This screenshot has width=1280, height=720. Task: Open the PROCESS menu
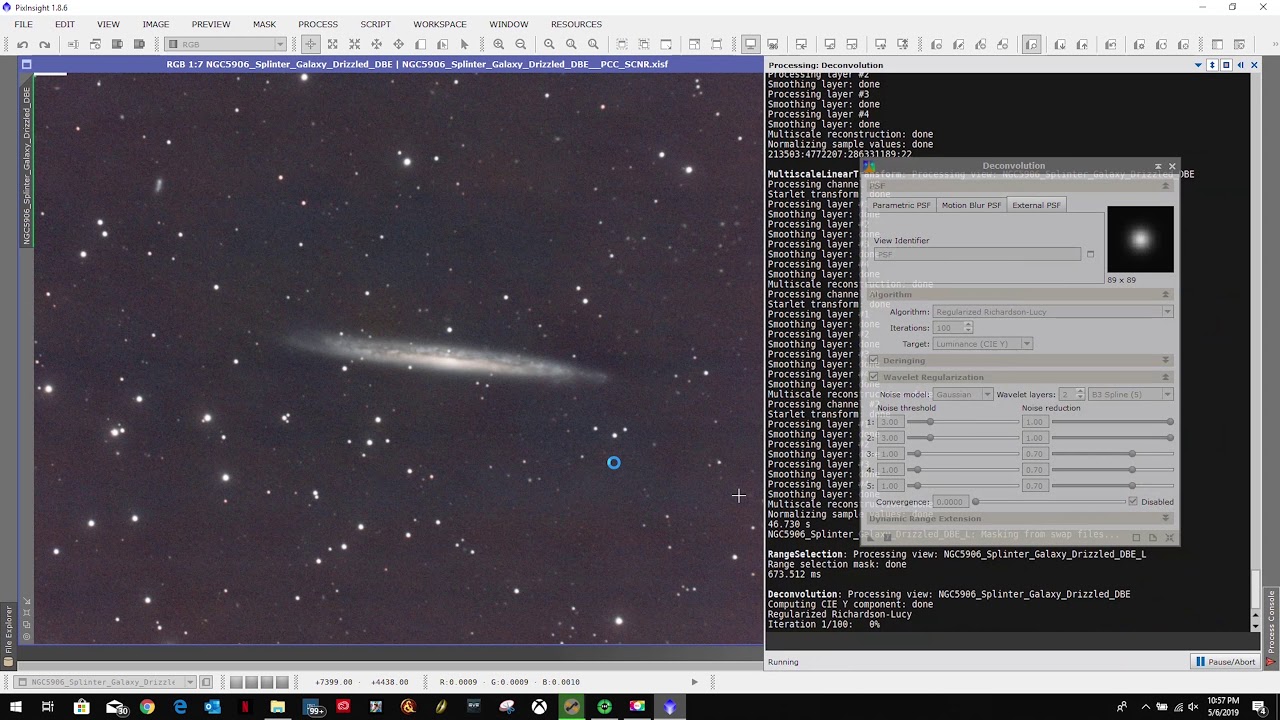coord(318,24)
